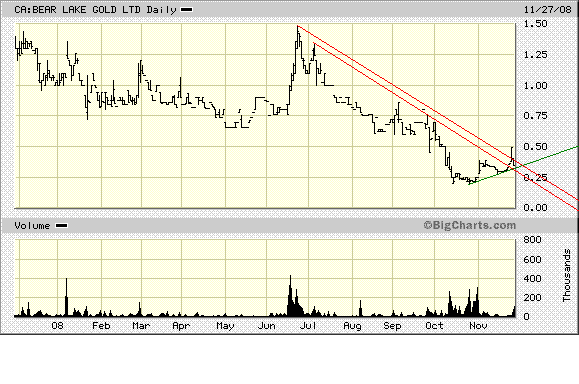The height and width of the screenshot is (384, 579).
Task: Click the 1.25 price axis label
Action: (x=535, y=55)
